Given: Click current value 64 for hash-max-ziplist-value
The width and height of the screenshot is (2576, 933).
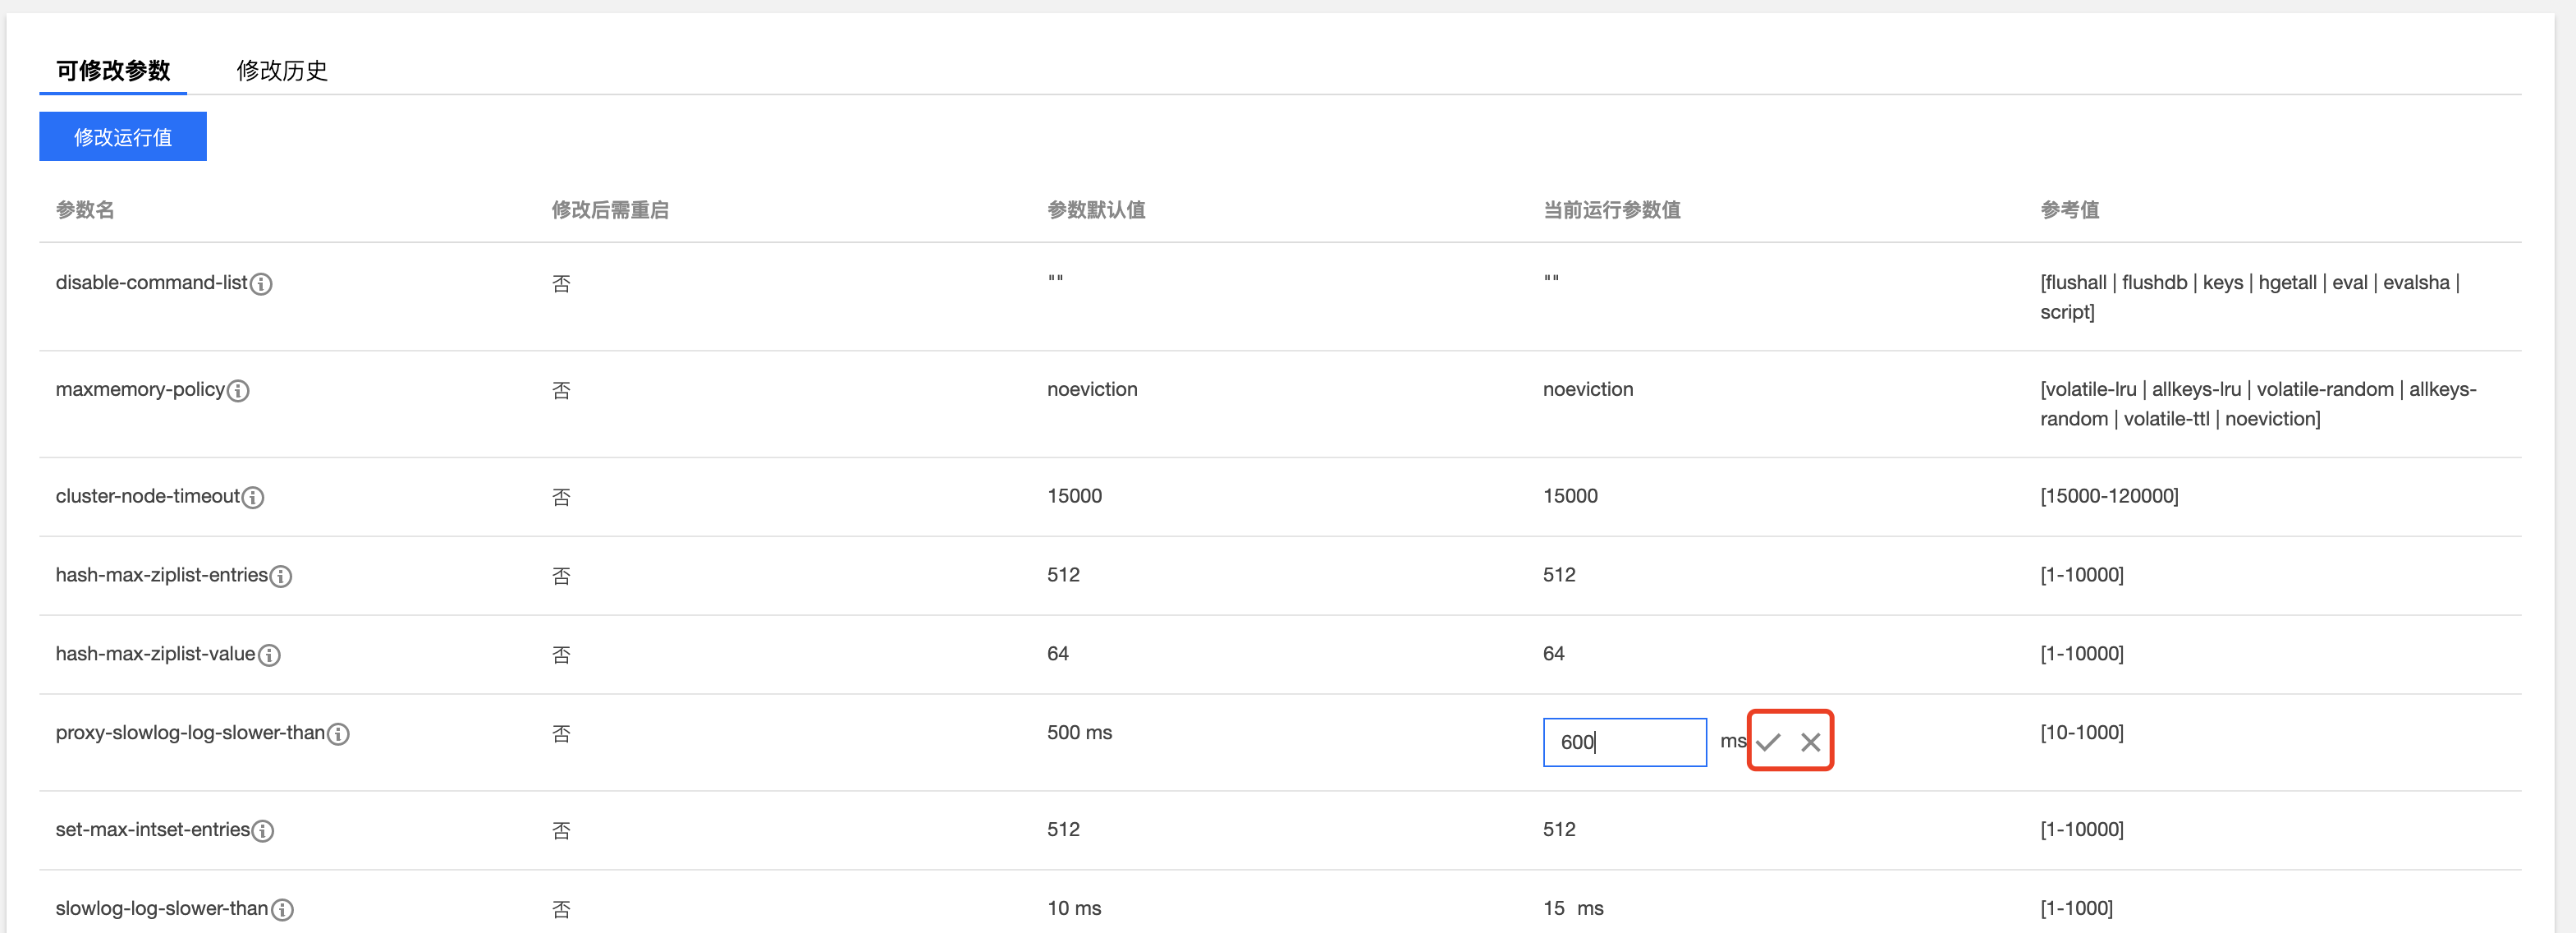Looking at the screenshot, I should point(1553,654).
